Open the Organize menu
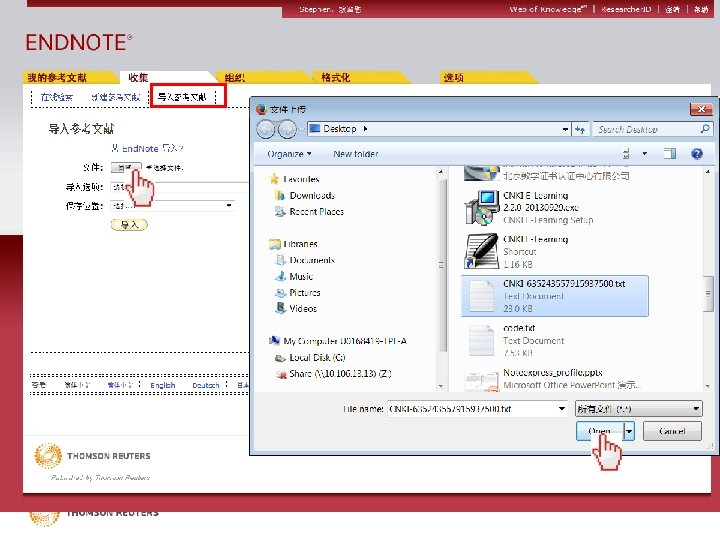This screenshot has width=720, height=540. [289, 154]
